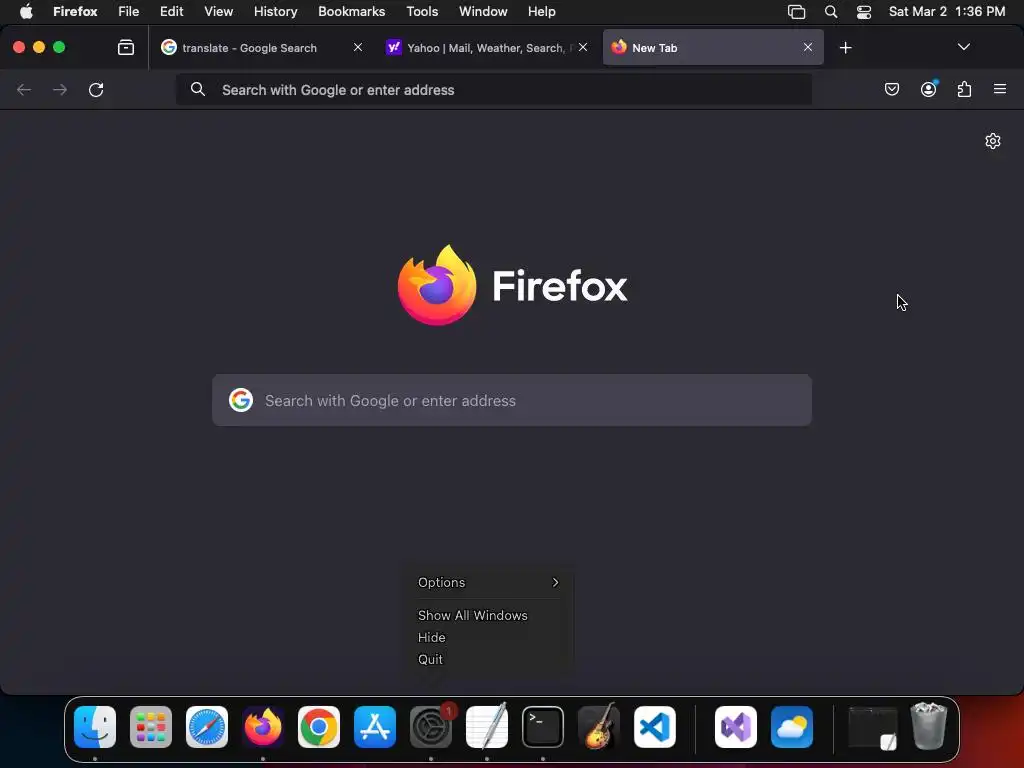Choose Quit in the Dock menu

tap(430, 660)
